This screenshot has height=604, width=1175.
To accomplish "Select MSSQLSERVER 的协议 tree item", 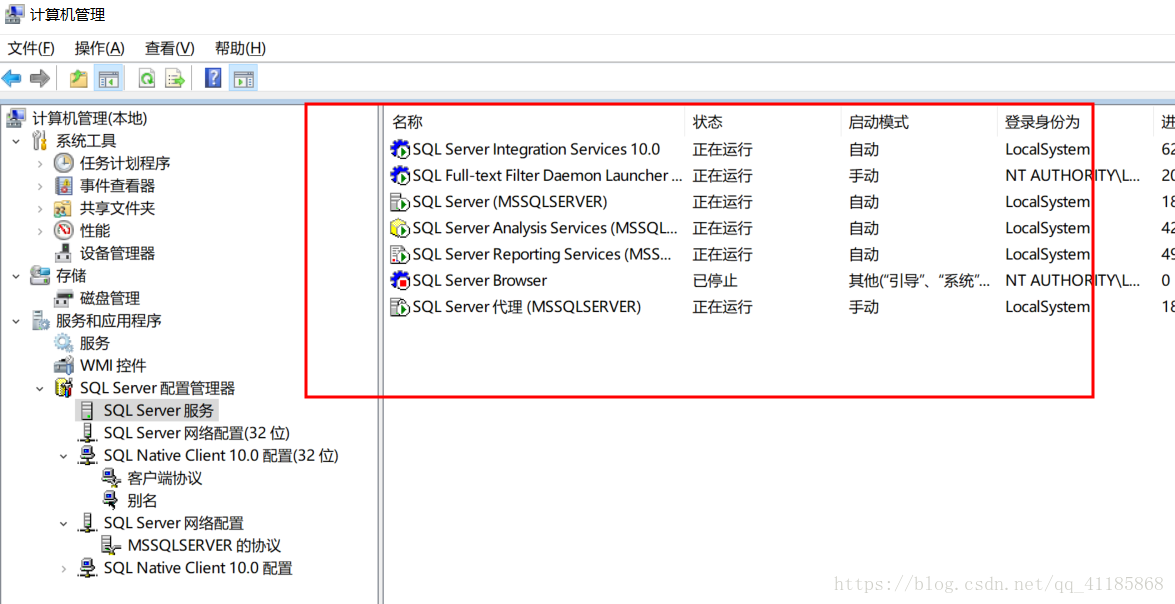I will tap(205, 546).
